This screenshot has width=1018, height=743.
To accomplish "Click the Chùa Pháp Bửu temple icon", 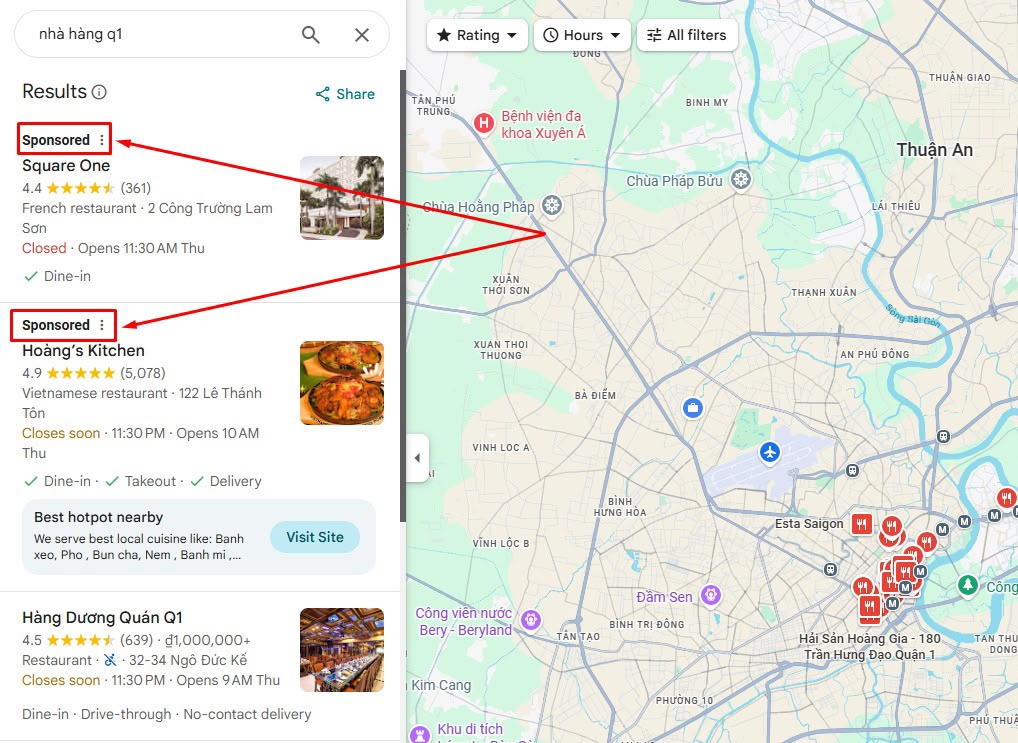I will pos(739,178).
